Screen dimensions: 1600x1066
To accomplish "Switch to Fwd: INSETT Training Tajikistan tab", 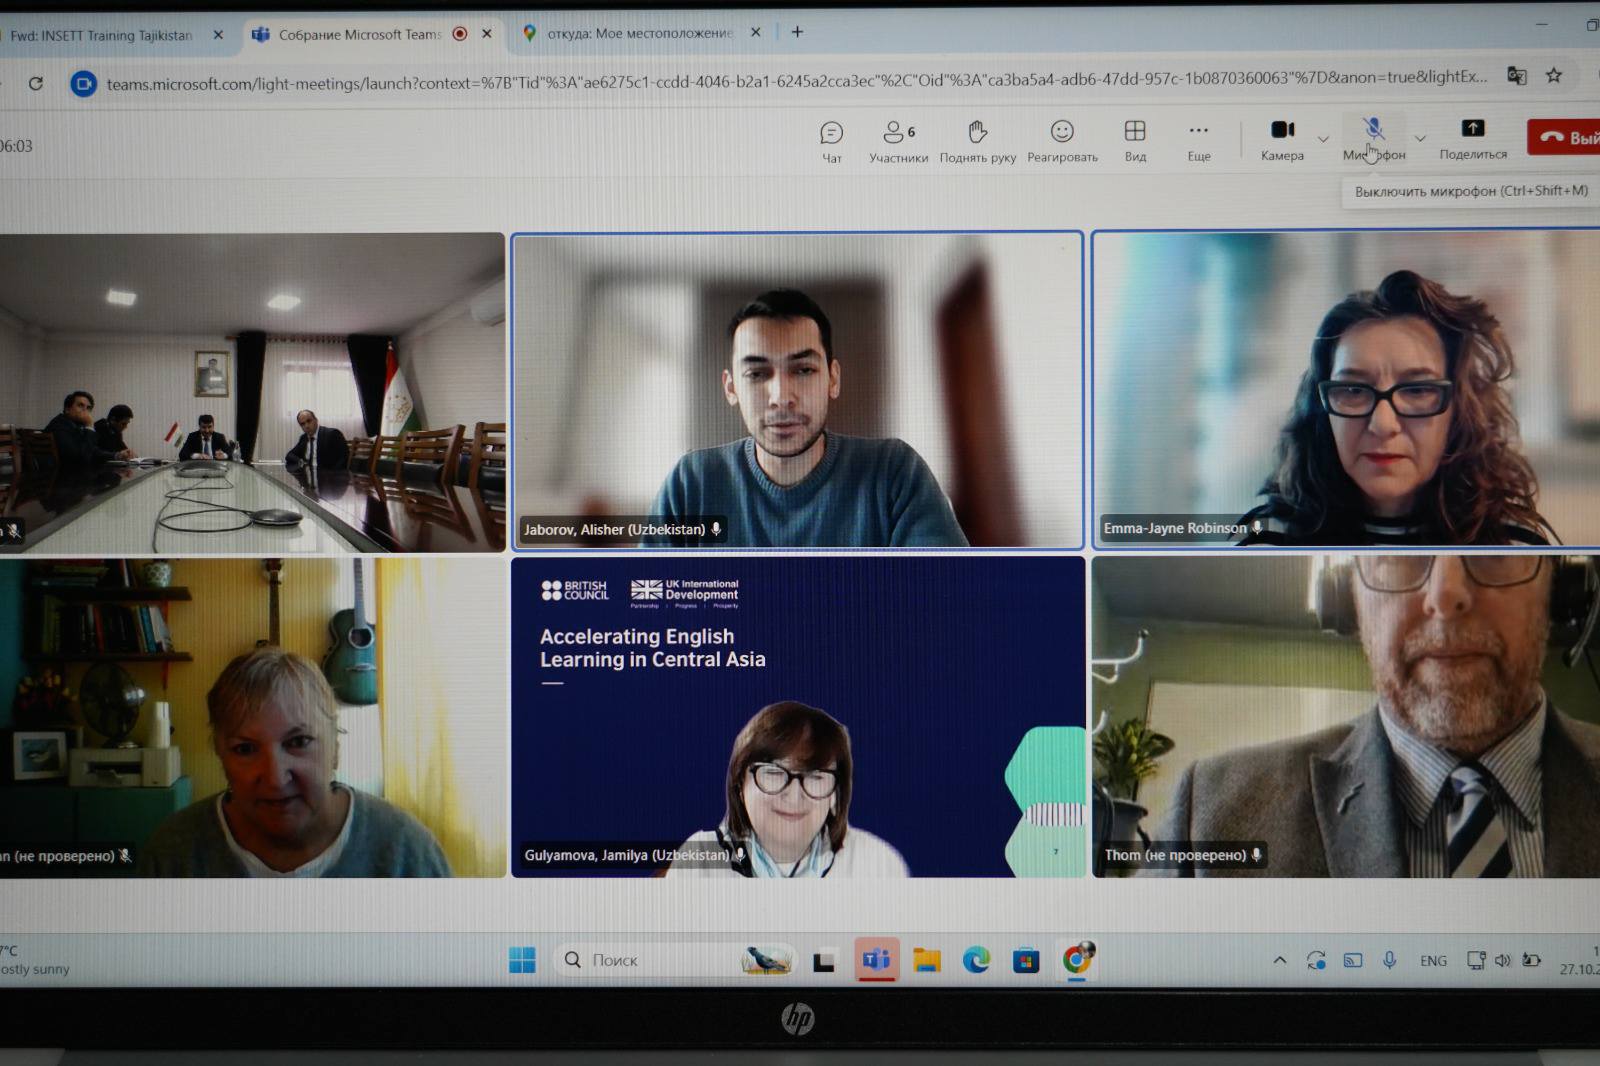I will pos(102,35).
